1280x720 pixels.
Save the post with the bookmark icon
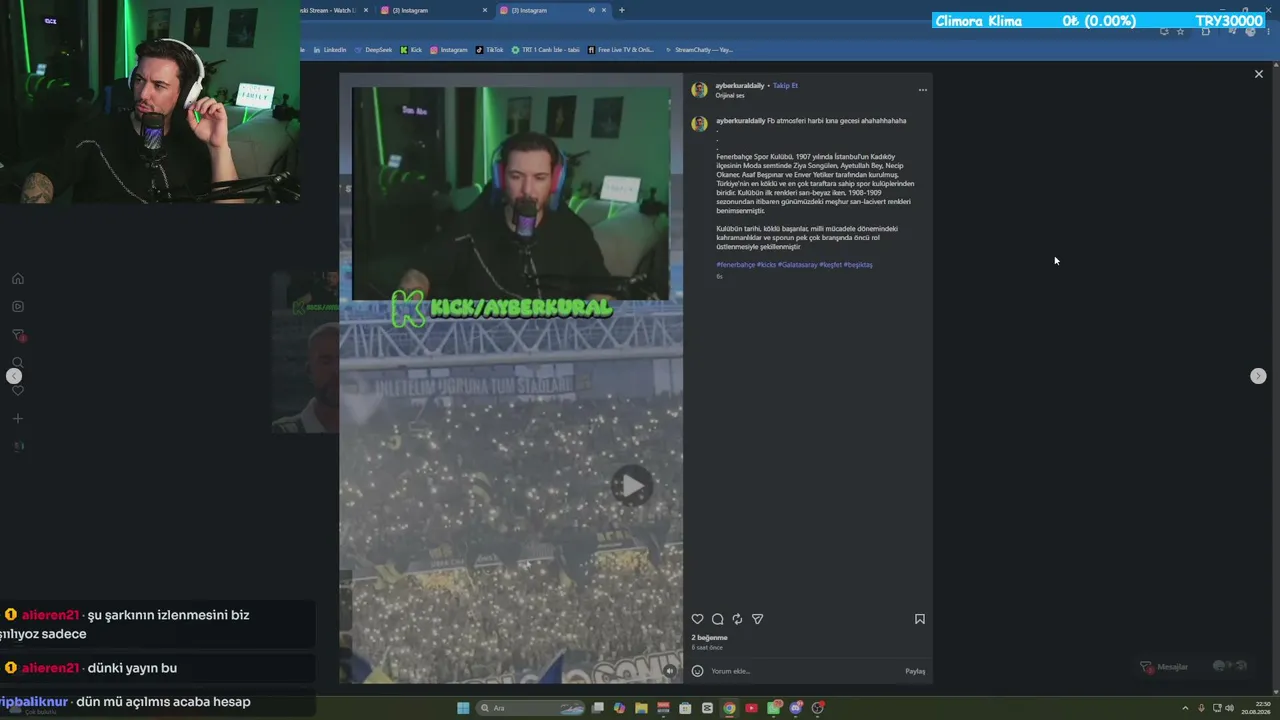tap(920, 619)
